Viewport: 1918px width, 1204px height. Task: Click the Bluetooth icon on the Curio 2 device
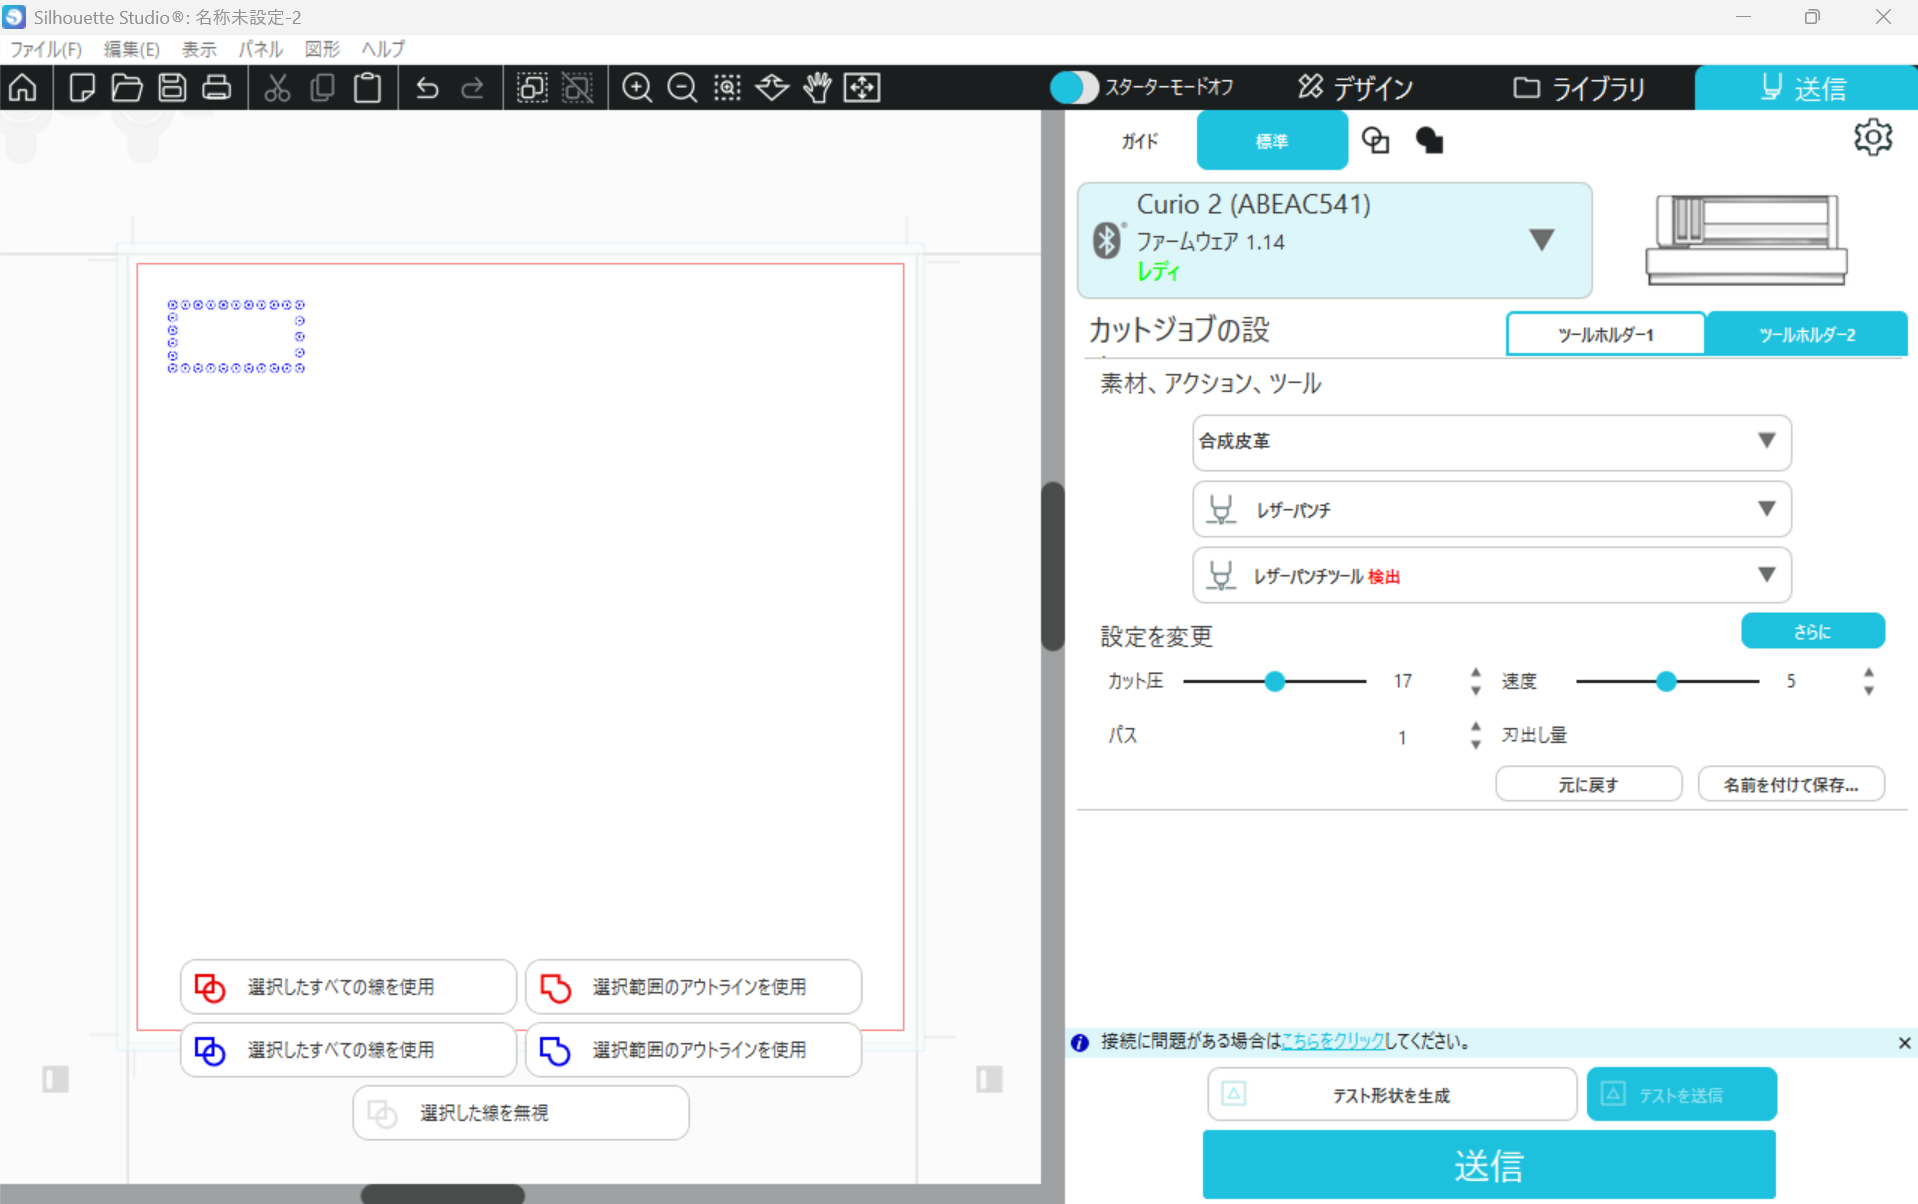pyautogui.click(x=1106, y=240)
